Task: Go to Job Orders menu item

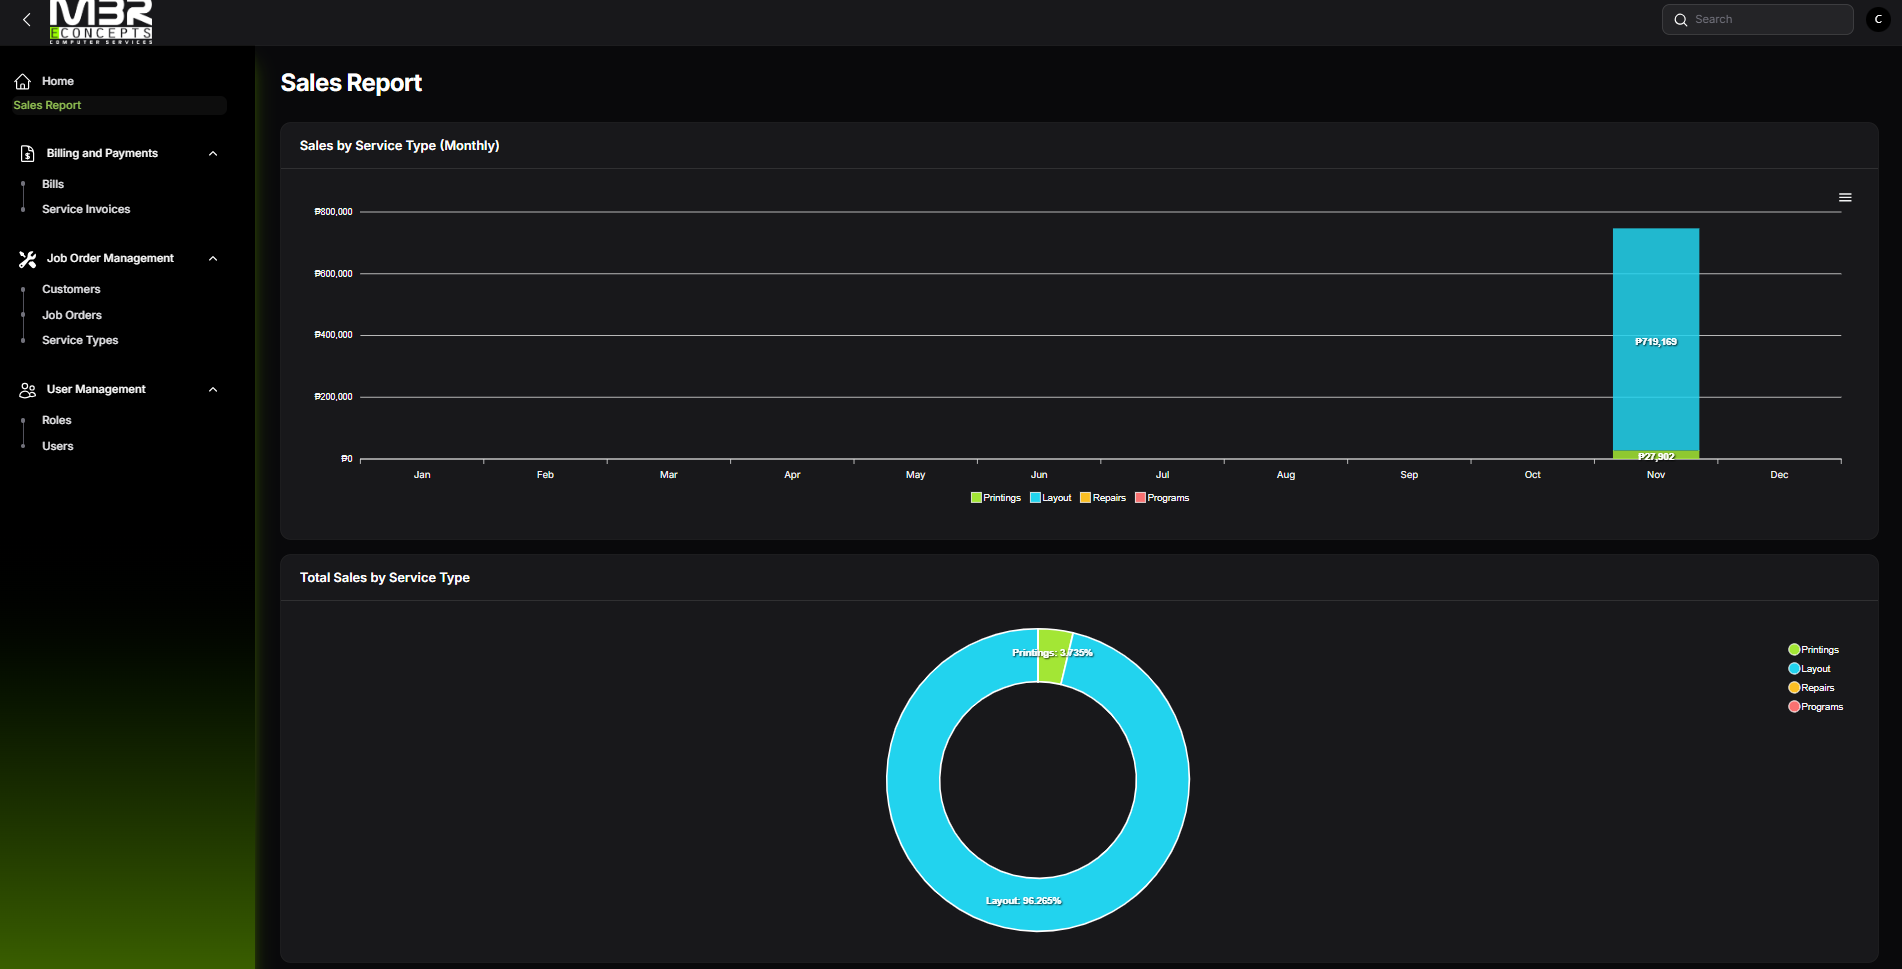Action: [x=72, y=316]
